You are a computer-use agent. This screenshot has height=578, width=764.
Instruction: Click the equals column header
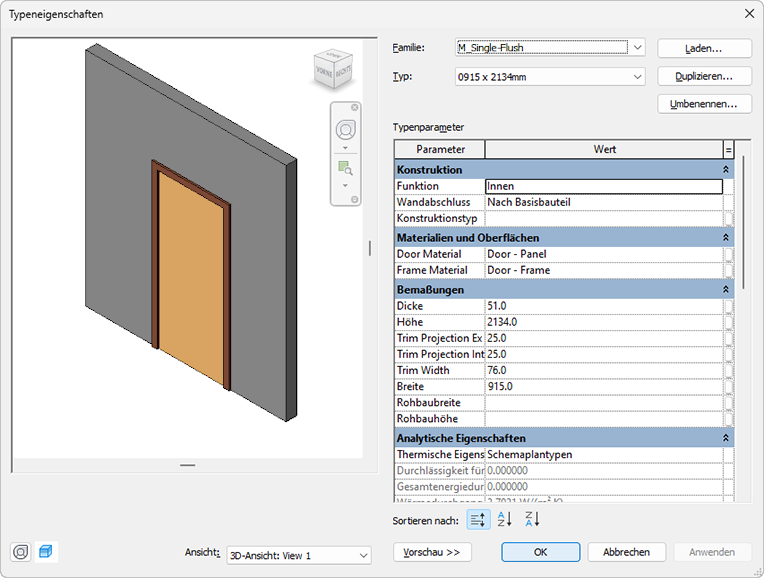point(728,150)
